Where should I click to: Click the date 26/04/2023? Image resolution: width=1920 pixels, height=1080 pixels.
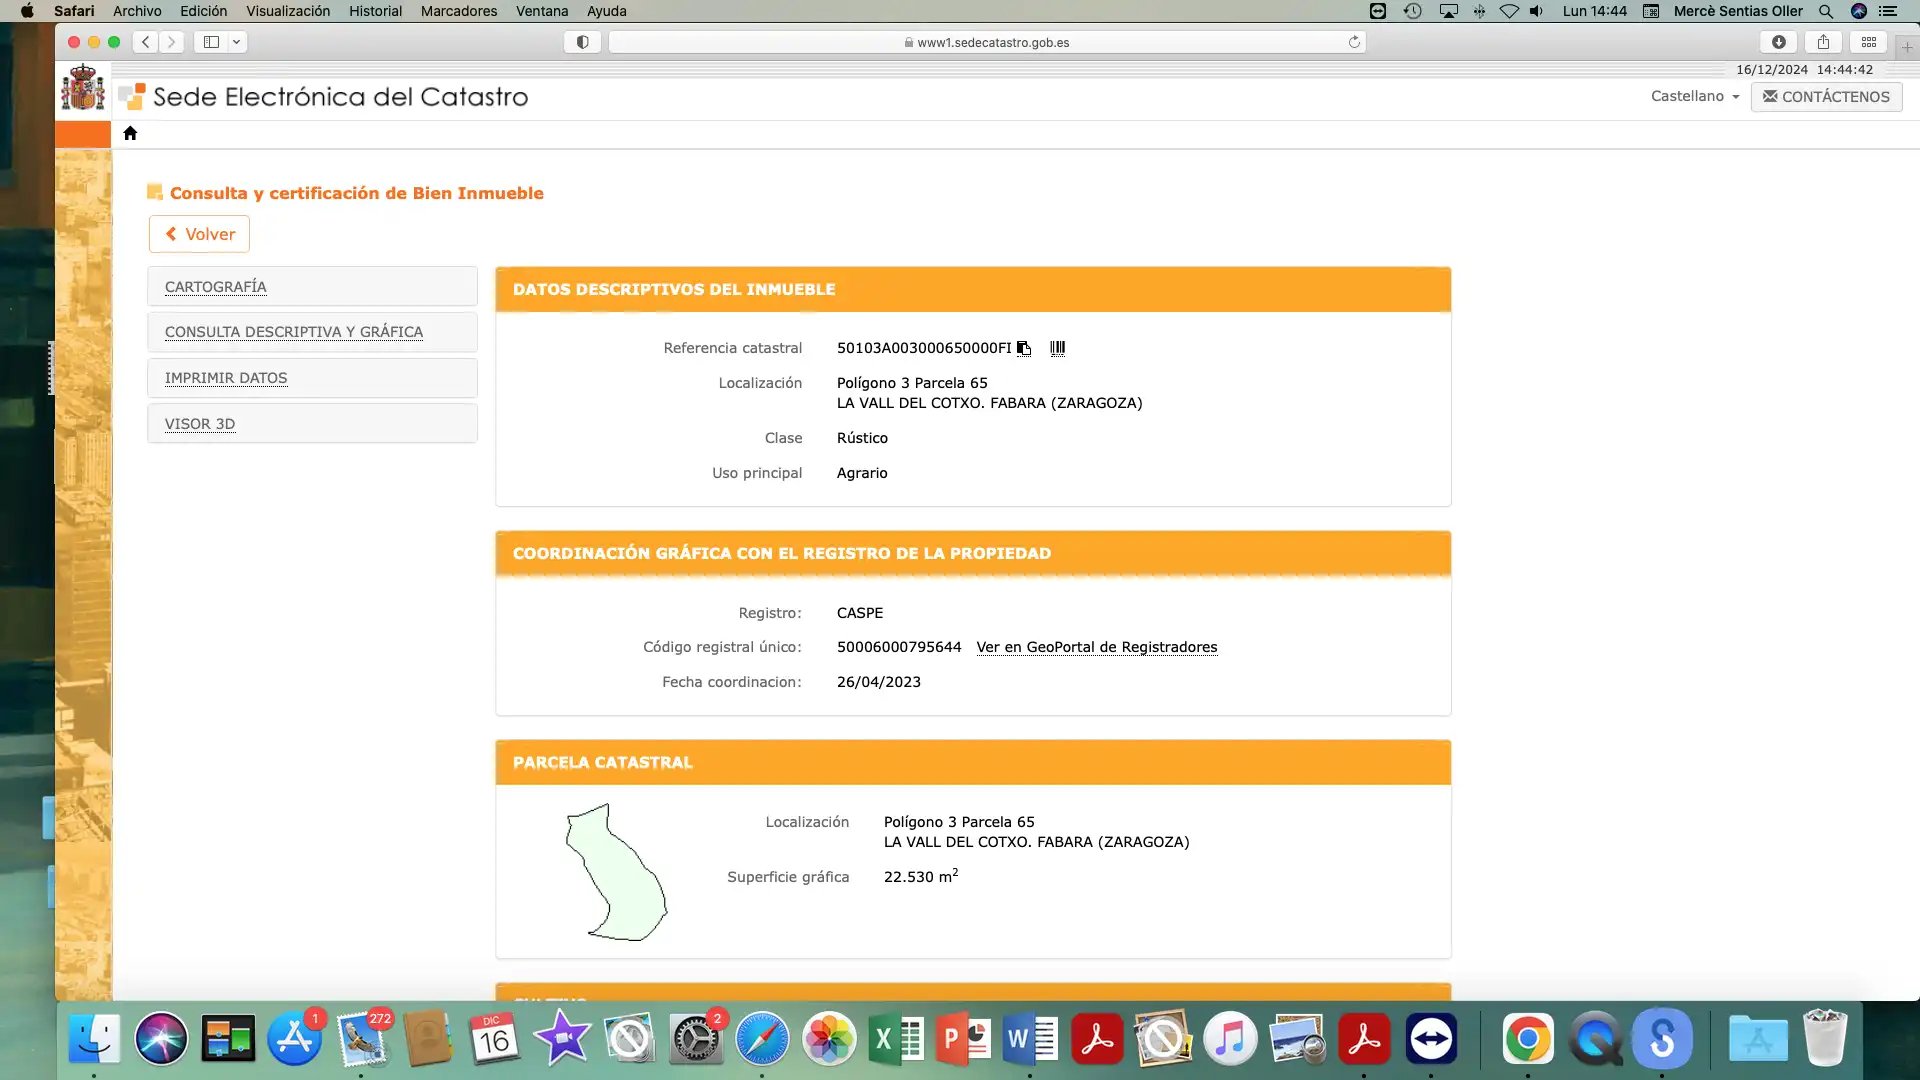click(x=879, y=682)
